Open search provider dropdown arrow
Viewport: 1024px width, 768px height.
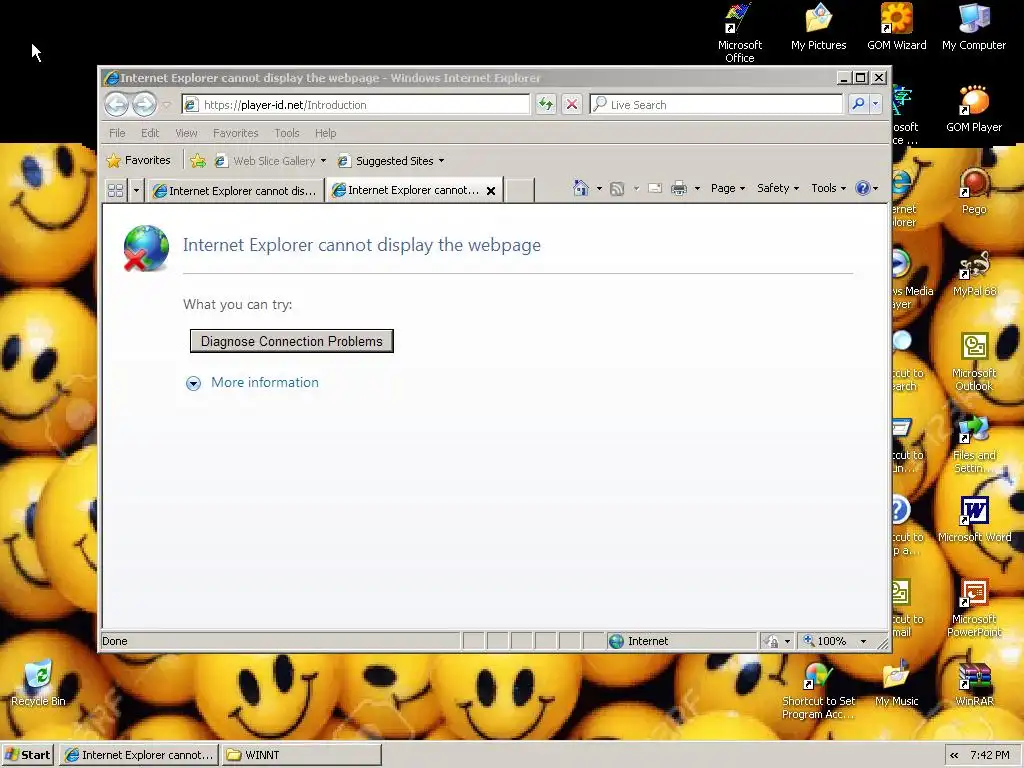click(875, 104)
